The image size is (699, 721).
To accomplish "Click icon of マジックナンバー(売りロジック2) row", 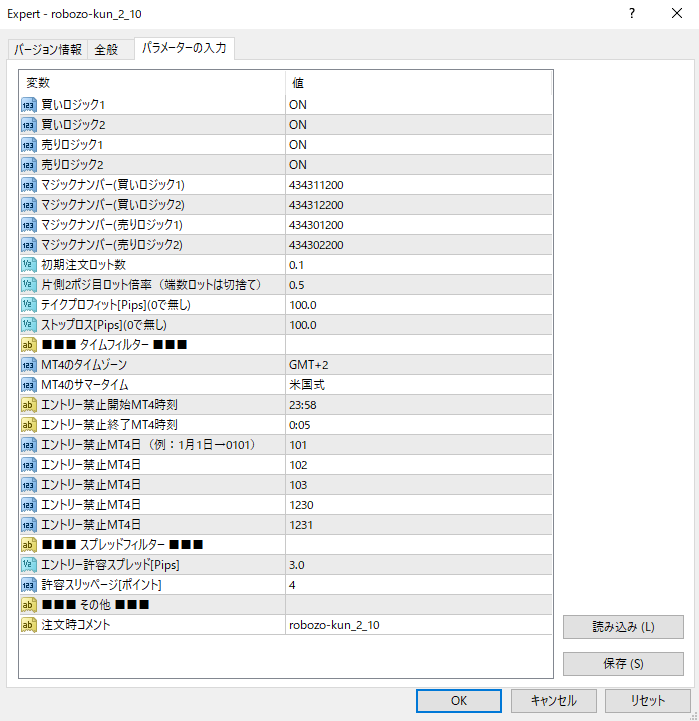I will (x=29, y=245).
